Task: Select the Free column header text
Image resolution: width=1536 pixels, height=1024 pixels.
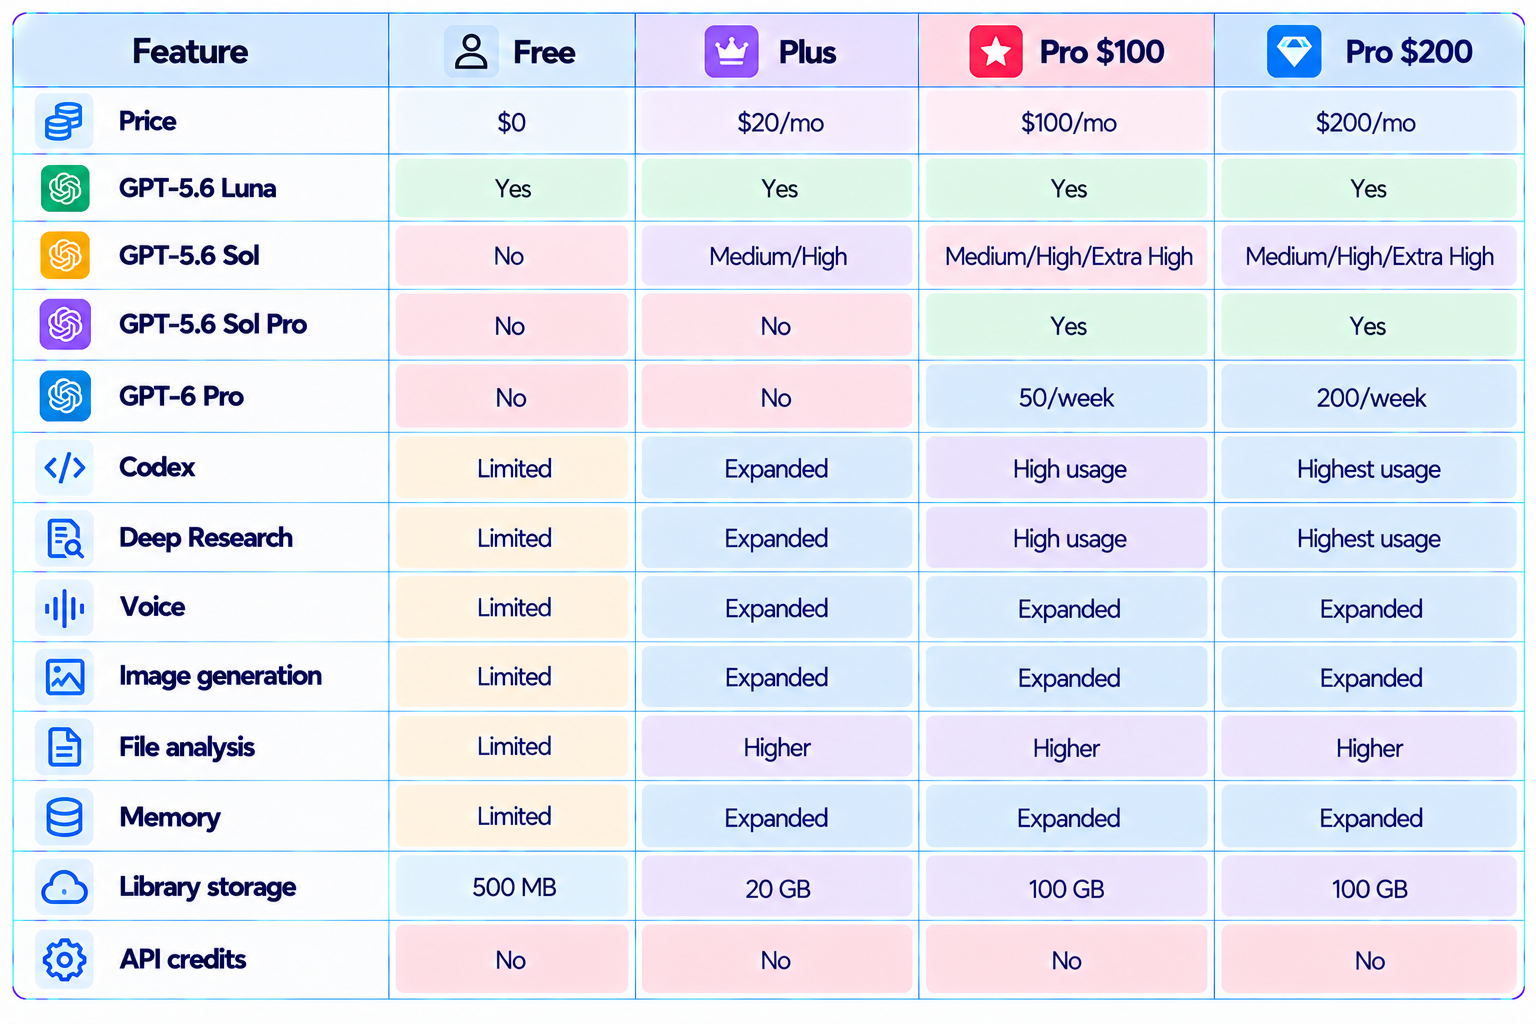Action: click(544, 52)
